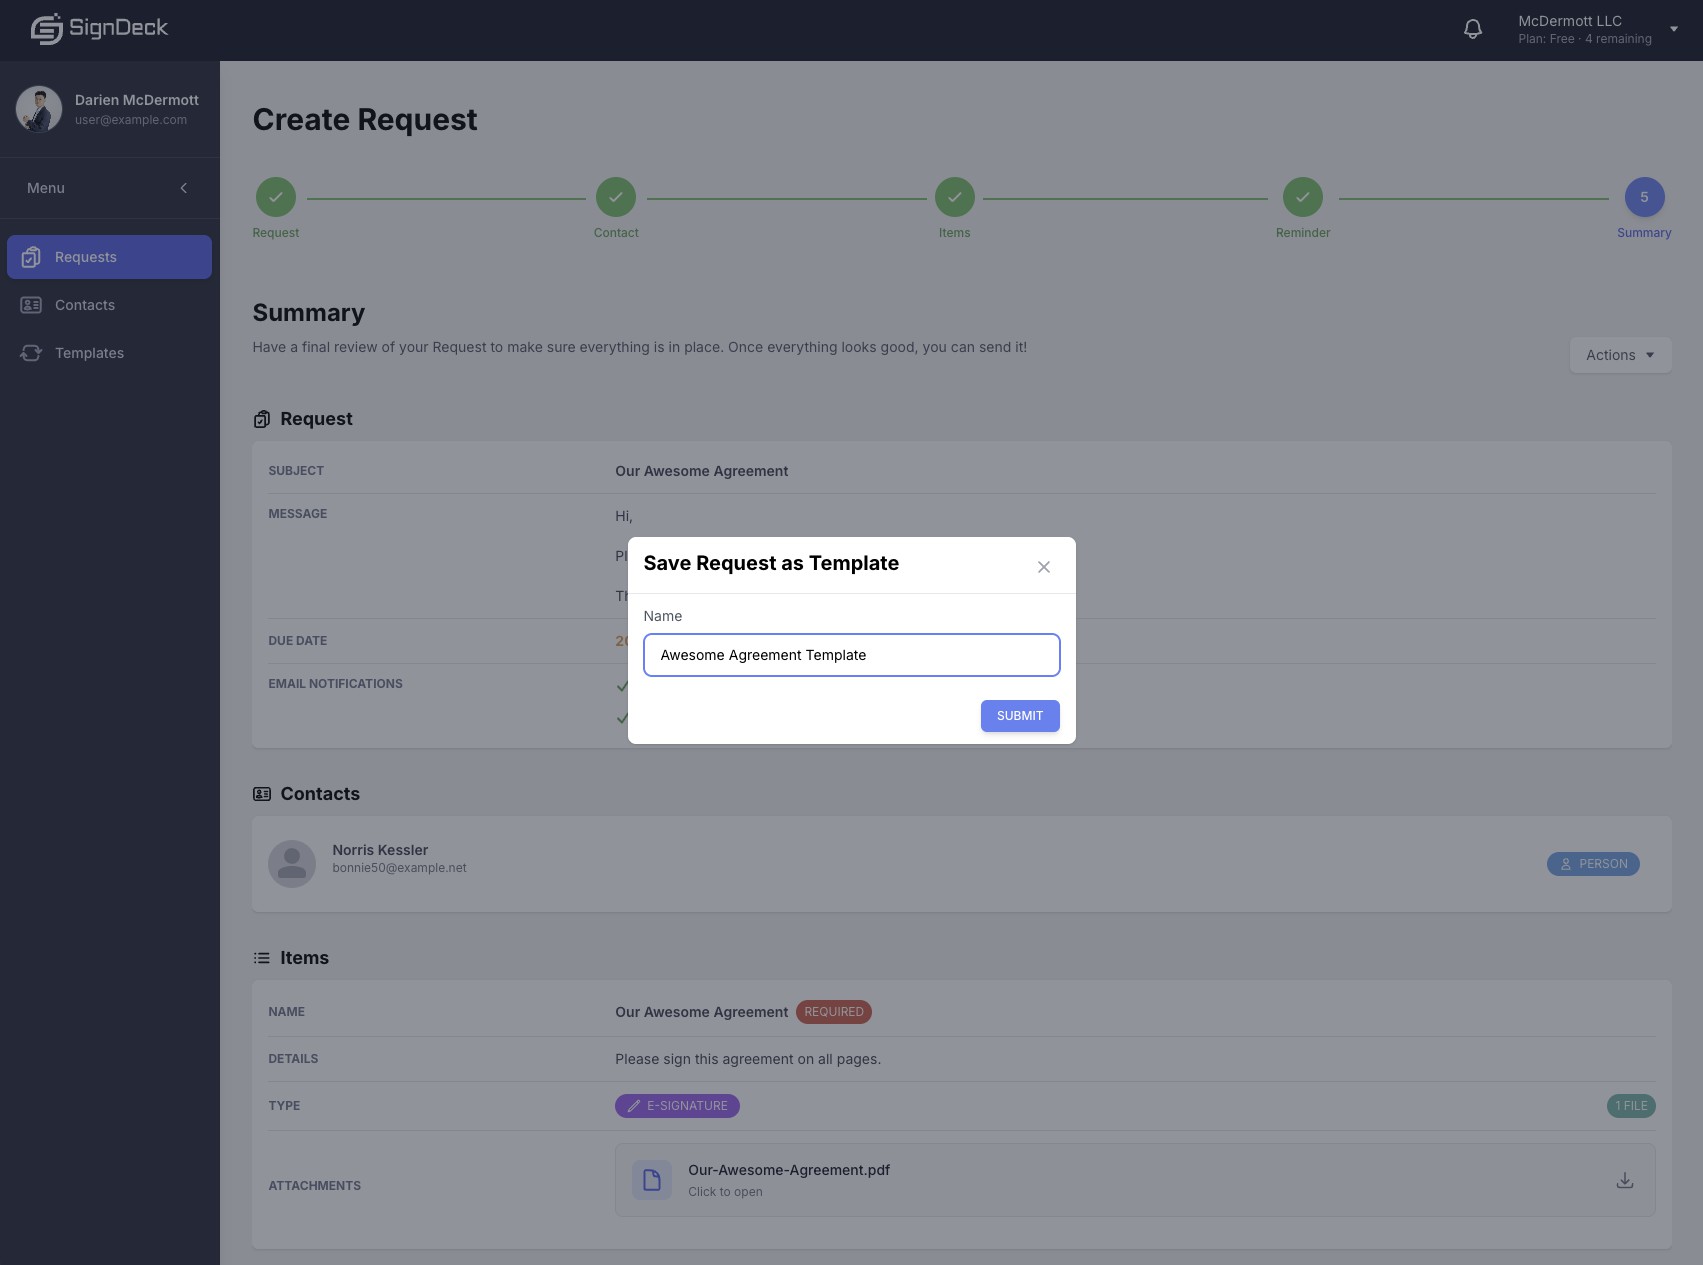Image resolution: width=1703 pixels, height=1265 pixels.
Task: Download the Our-Awesome-Agreement.pdf attachment
Action: (x=1625, y=1180)
